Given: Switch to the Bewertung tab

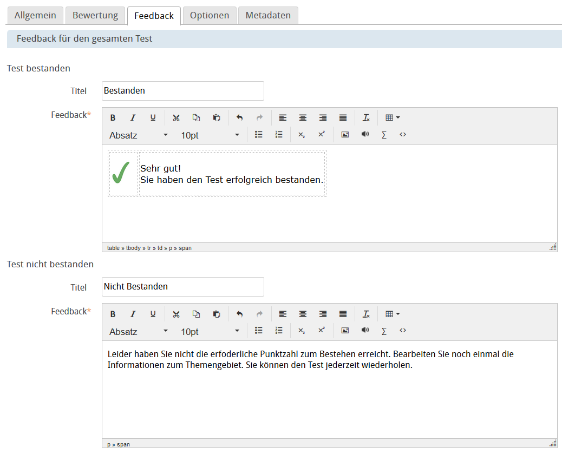Looking at the screenshot, I should (x=95, y=15).
